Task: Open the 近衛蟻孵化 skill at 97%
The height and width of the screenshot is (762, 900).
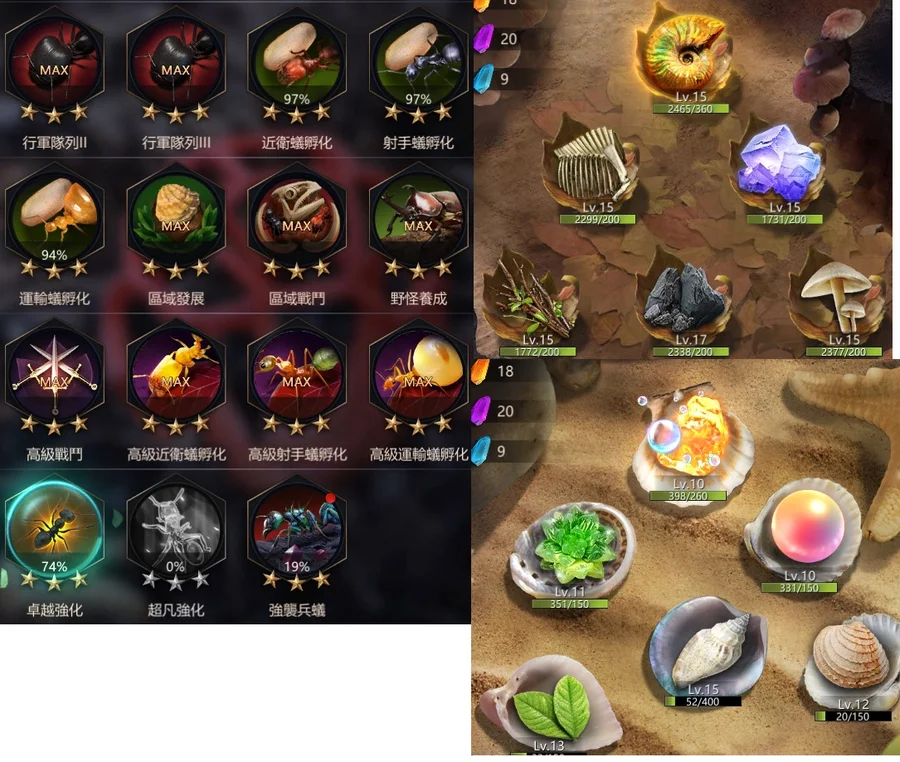Action: coord(297,61)
